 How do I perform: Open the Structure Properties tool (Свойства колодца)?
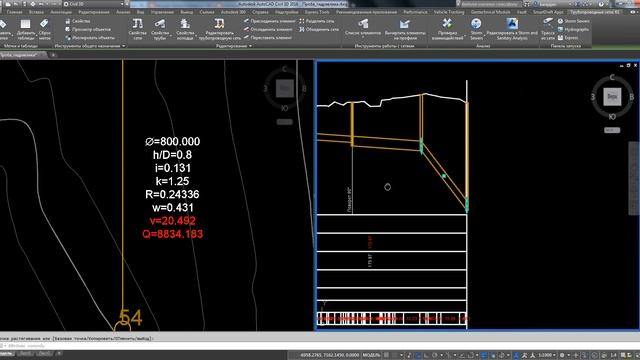(185, 29)
